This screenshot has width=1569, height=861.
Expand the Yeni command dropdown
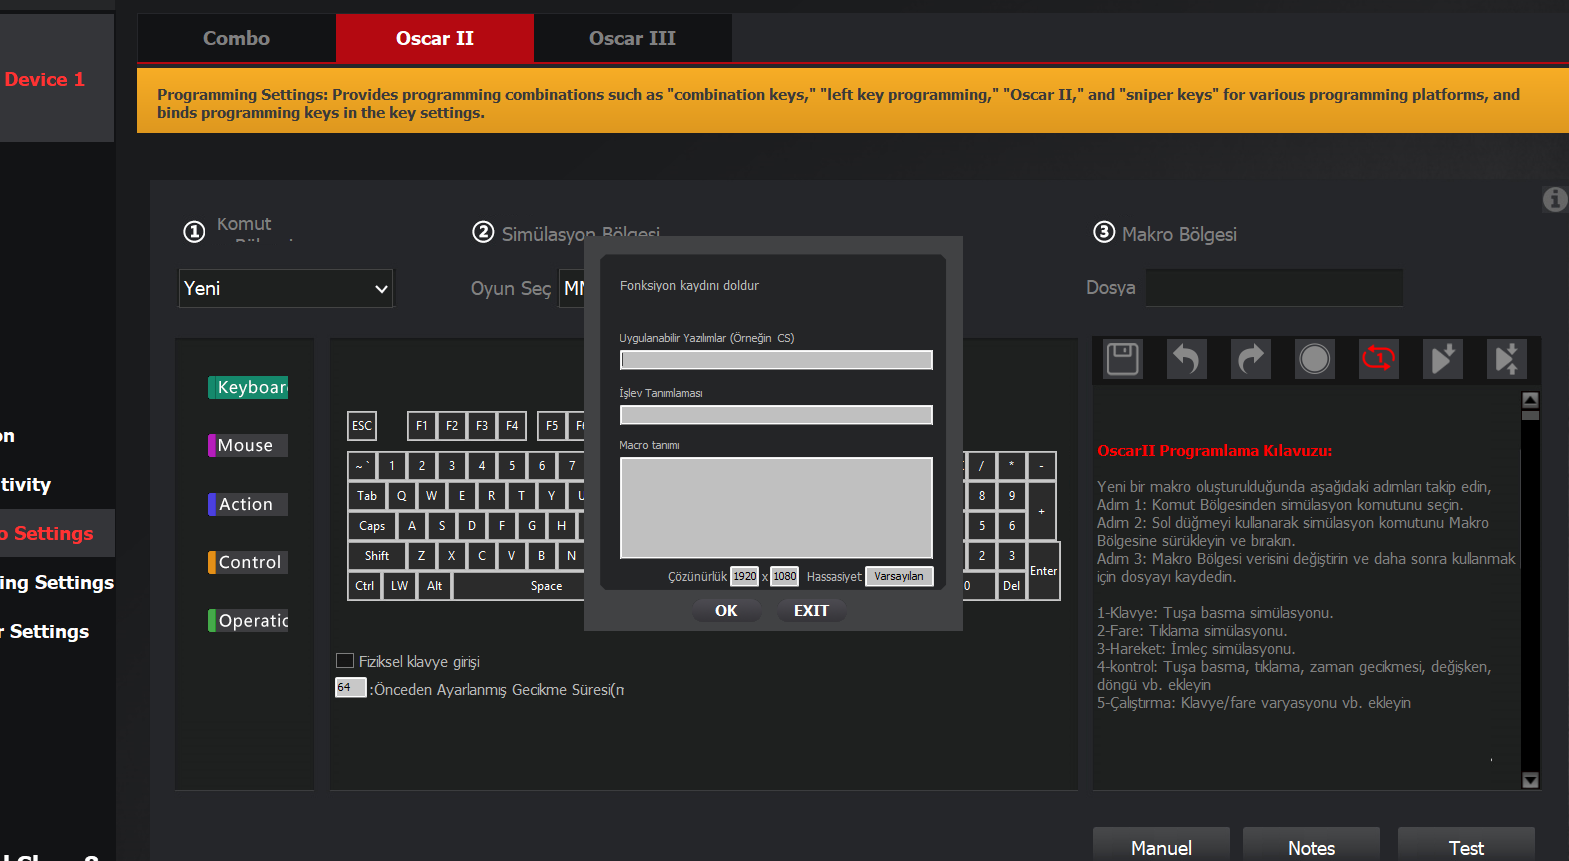click(286, 288)
